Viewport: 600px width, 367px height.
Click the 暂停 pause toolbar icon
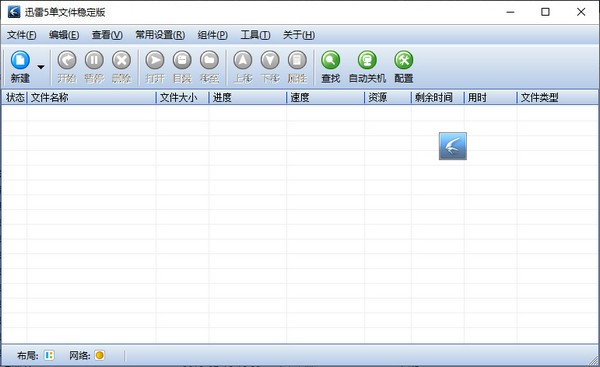pyautogui.click(x=94, y=60)
